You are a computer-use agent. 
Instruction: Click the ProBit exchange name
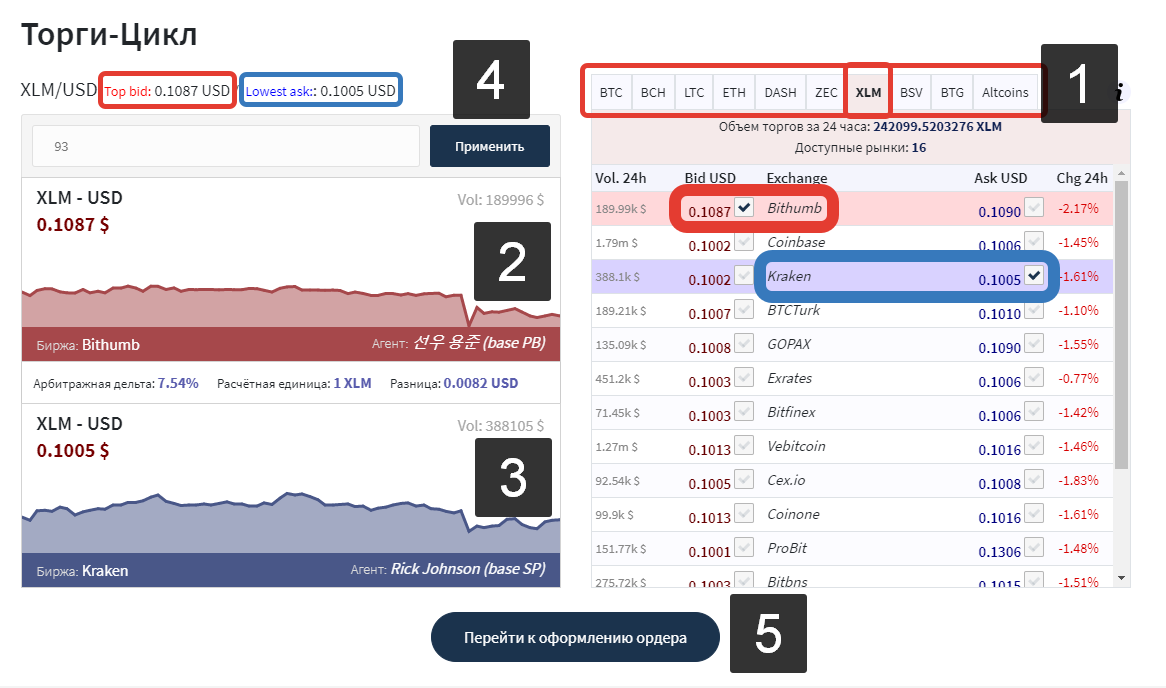click(x=787, y=548)
